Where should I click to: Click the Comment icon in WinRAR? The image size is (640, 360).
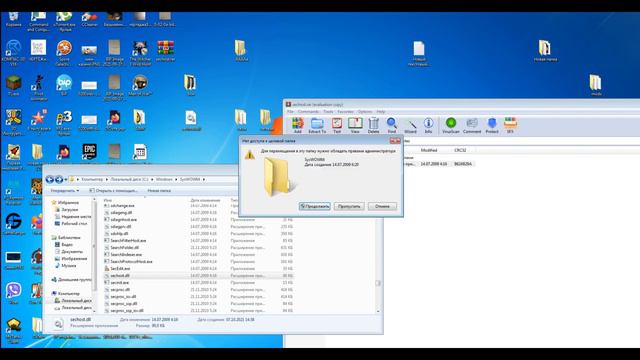pos(472,125)
